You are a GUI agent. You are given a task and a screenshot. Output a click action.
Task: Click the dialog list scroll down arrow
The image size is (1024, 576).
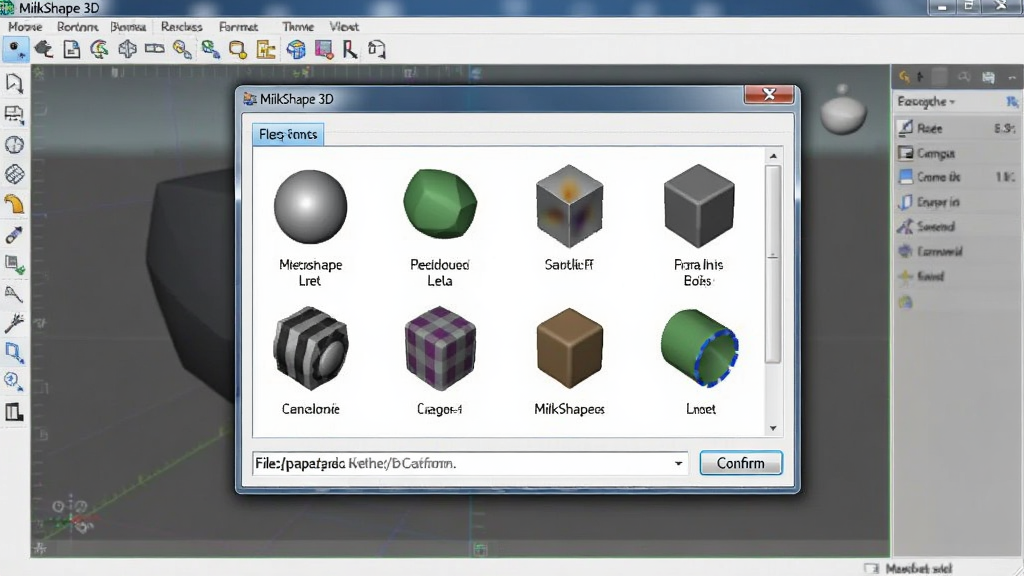coord(773,428)
